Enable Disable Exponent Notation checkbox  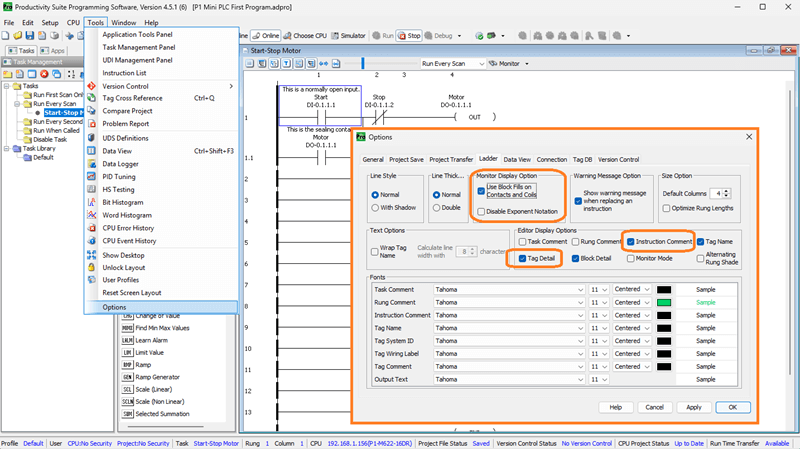click(x=481, y=211)
